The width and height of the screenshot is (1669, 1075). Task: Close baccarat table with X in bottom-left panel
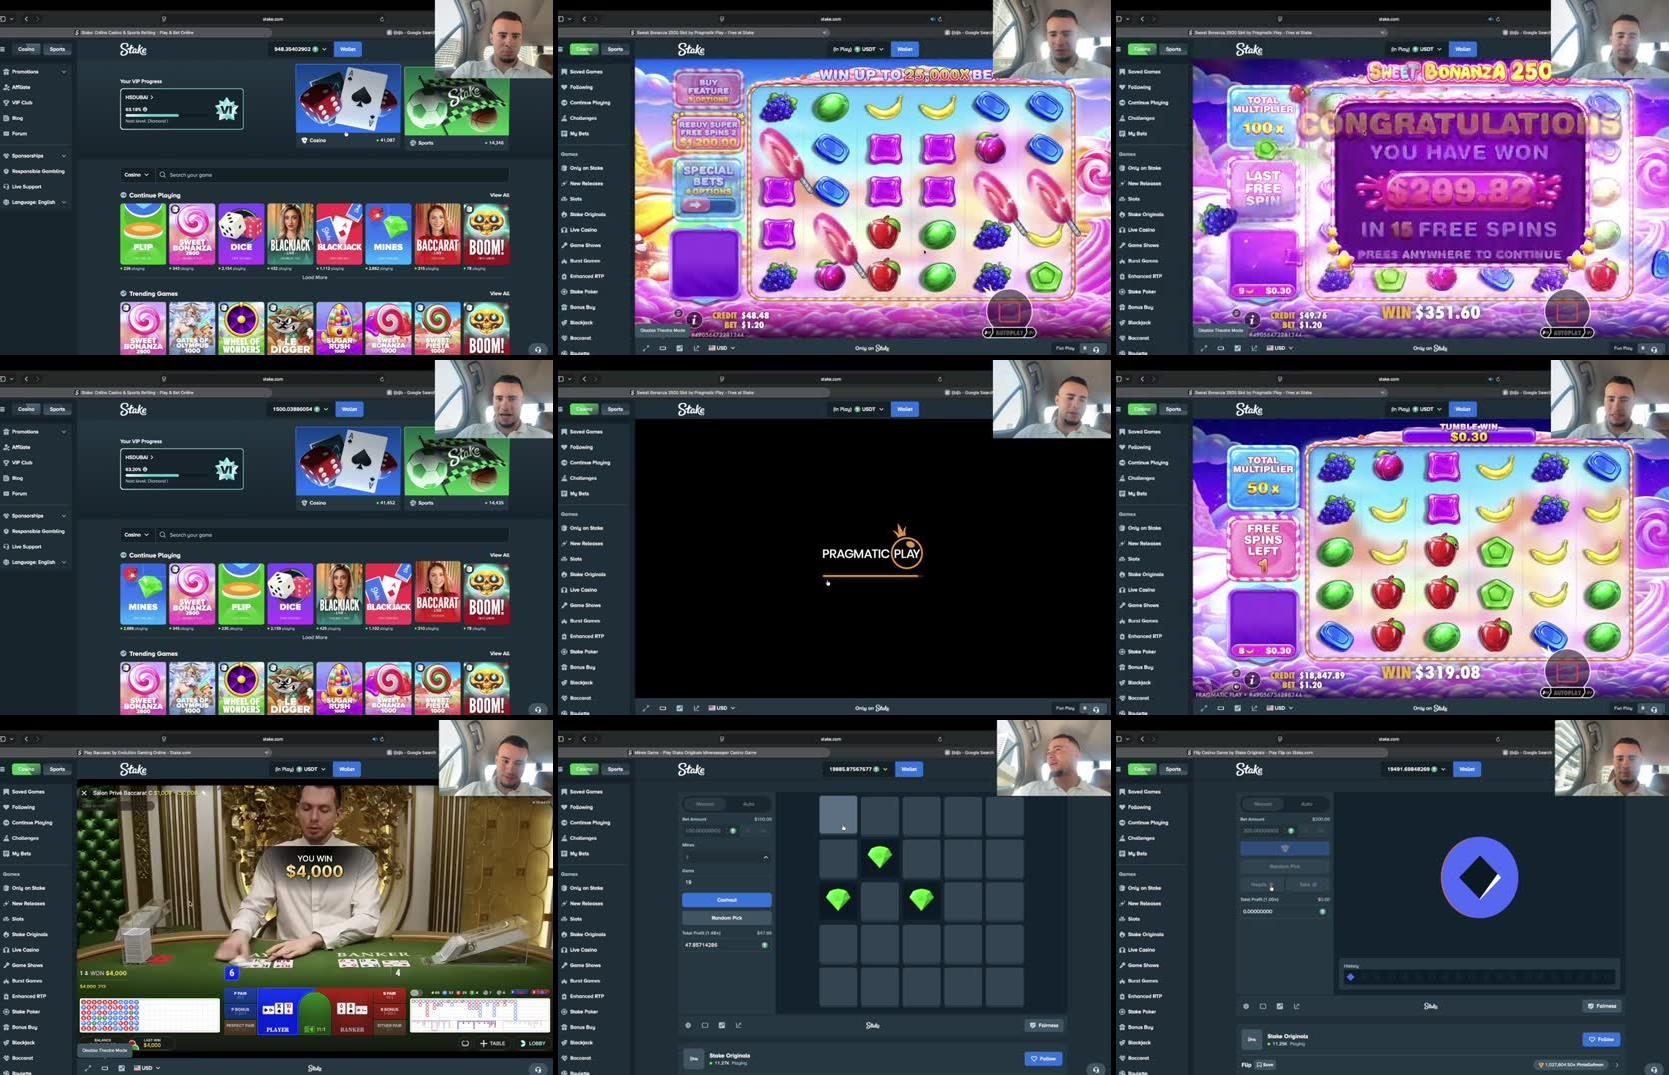(85, 792)
